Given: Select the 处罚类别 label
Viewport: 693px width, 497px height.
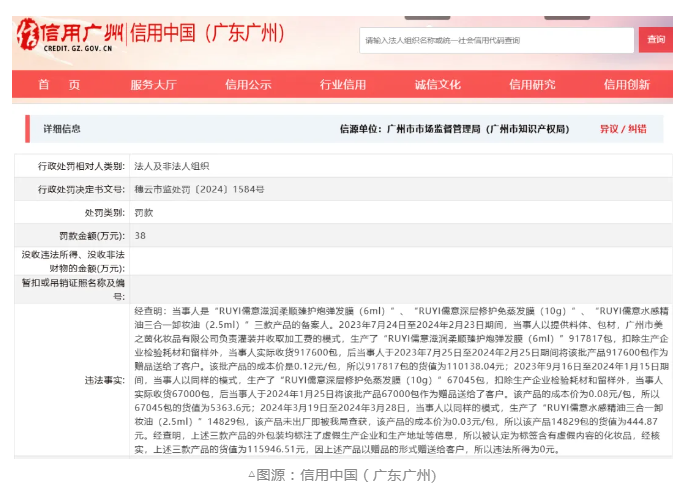Looking at the screenshot, I should point(104,213).
